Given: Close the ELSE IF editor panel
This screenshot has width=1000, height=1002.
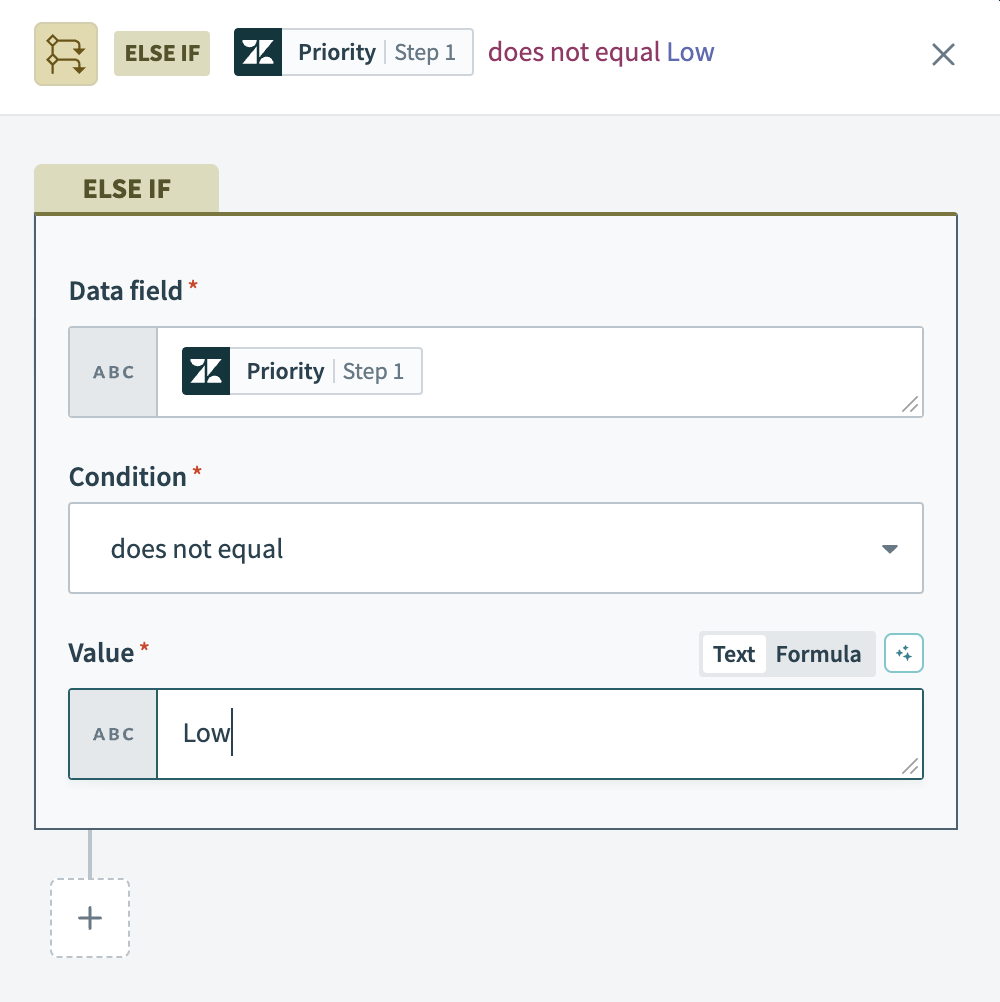Looking at the screenshot, I should click(x=943, y=54).
